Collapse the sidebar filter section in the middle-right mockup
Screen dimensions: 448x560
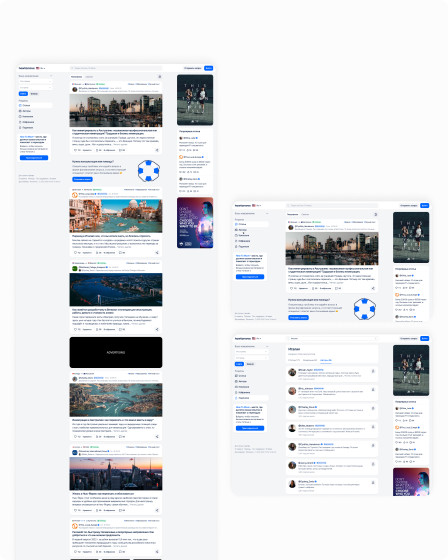267,214
